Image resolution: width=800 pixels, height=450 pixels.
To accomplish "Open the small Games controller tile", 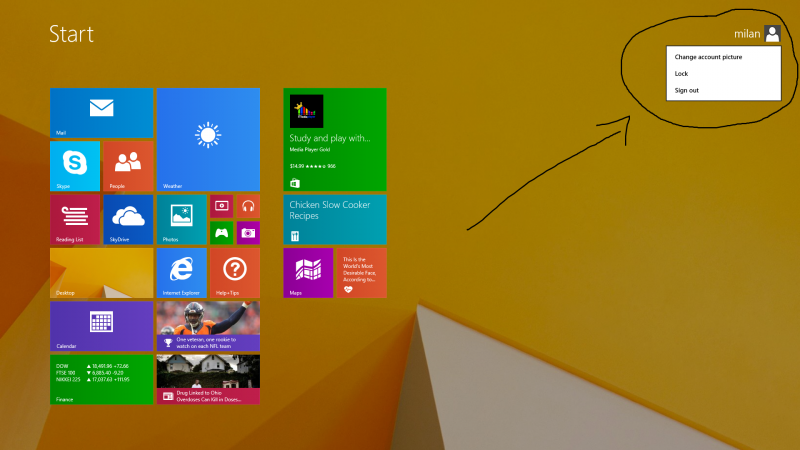I will click(x=221, y=233).
